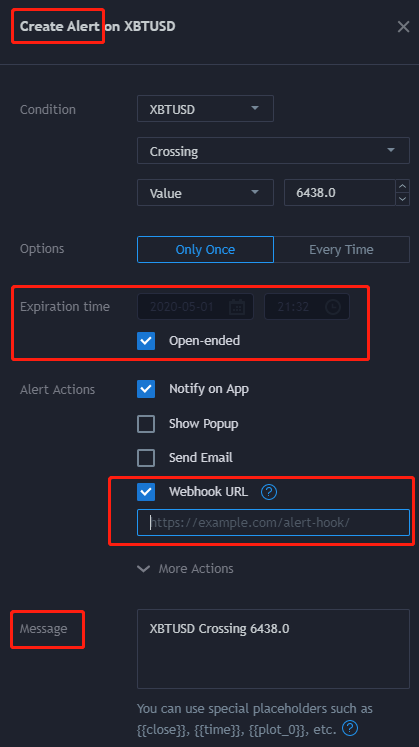Open the expiration date calendar icon
This screenshot has height=747, width=419.
[237, 307]
